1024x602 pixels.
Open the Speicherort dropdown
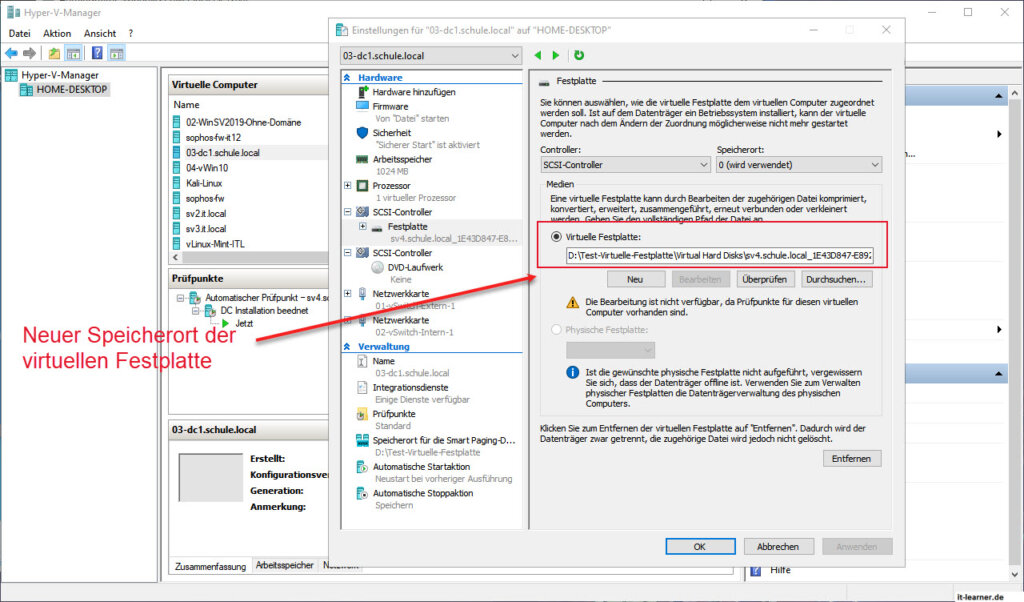click(x=799, y=165)
